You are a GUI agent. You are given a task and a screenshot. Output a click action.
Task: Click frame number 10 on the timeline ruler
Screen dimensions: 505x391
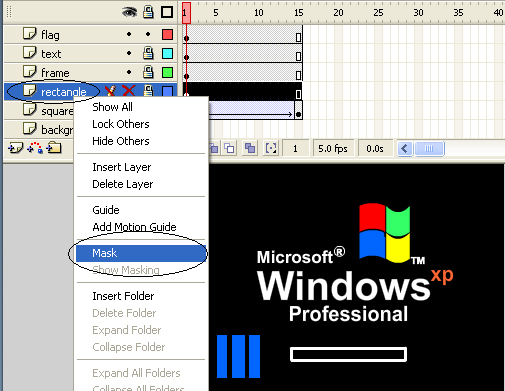(x=259, y=13)
